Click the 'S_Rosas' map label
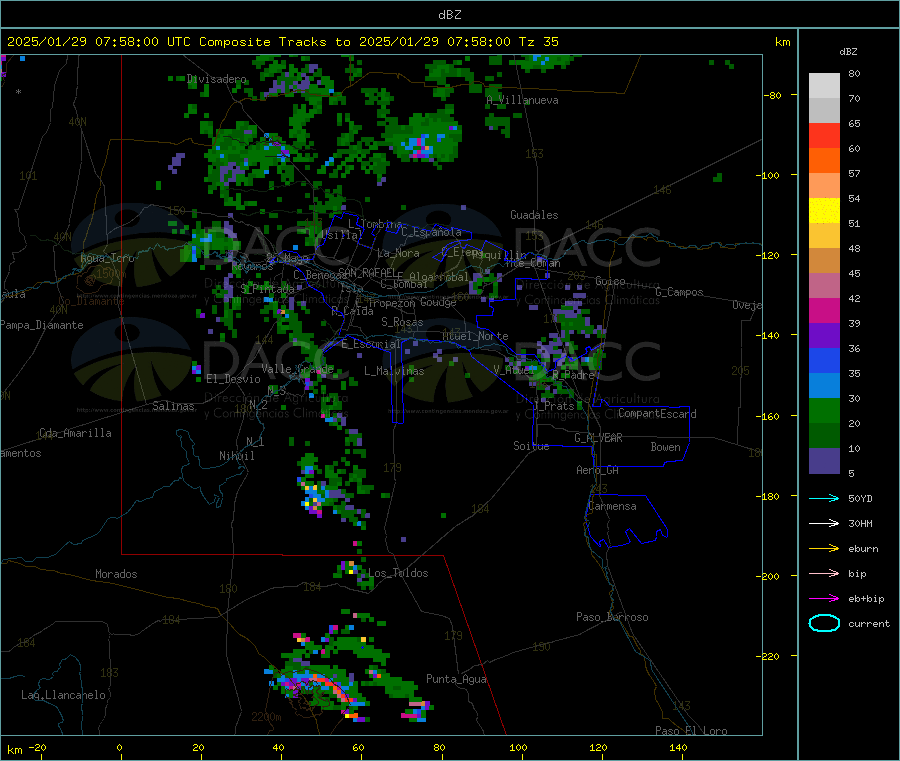The image size is (900, 761). 402,323
